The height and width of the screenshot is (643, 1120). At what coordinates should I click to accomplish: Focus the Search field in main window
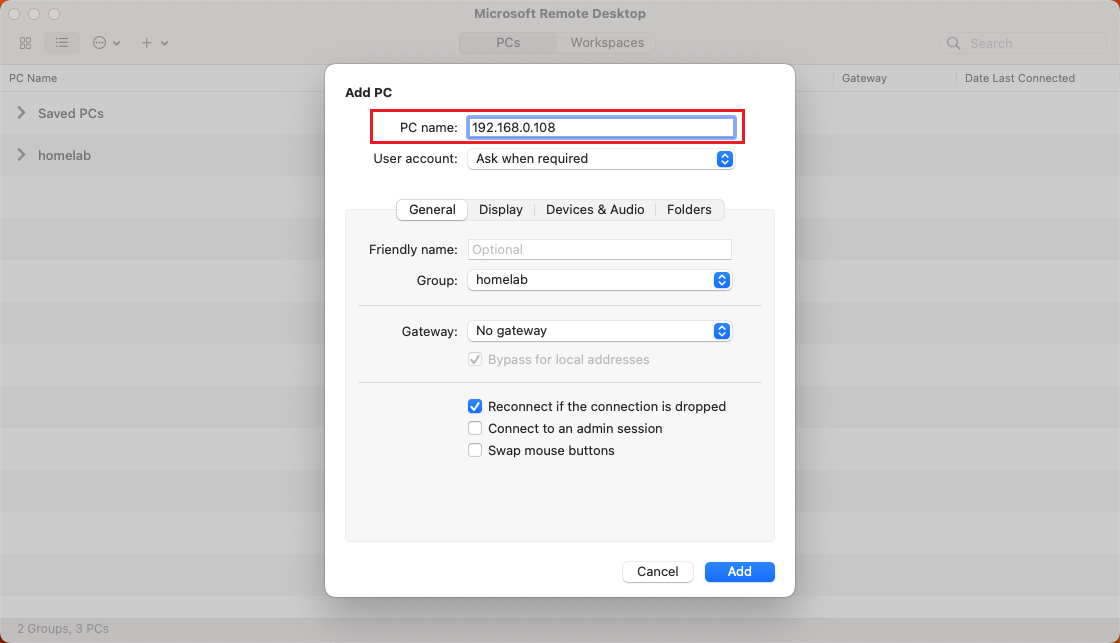pyautogui.click(x=1023, y=44)
